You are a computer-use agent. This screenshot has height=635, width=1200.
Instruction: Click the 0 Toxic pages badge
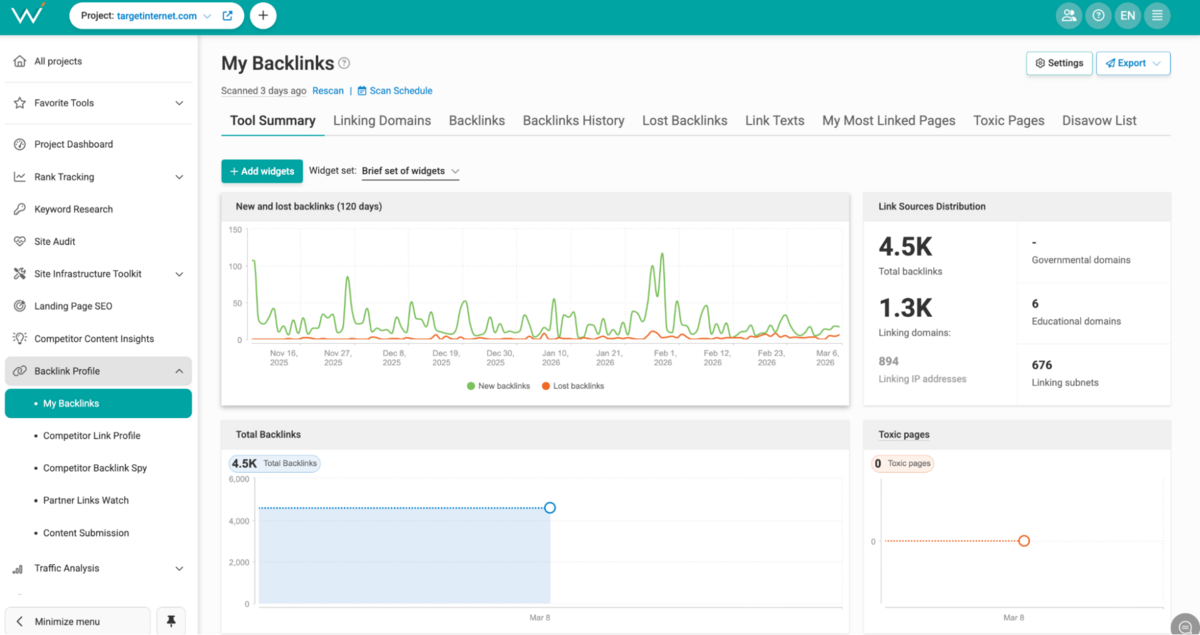pos(903,463)
